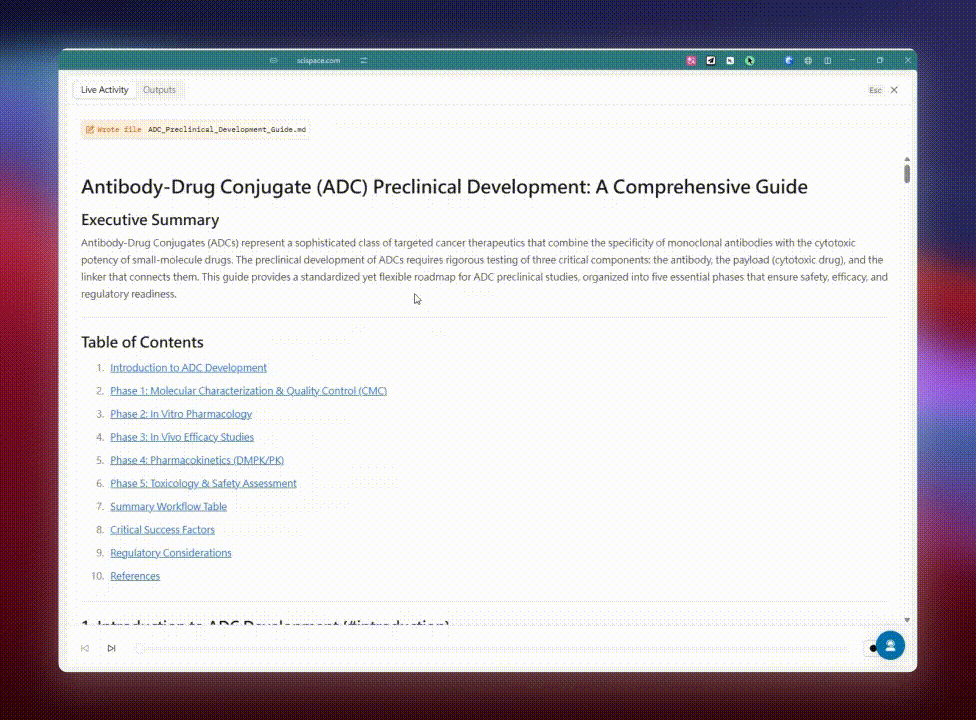This screenshot has width=976, height=720.
Task: Open the green cursor extension icon
Action: (749, 60)
